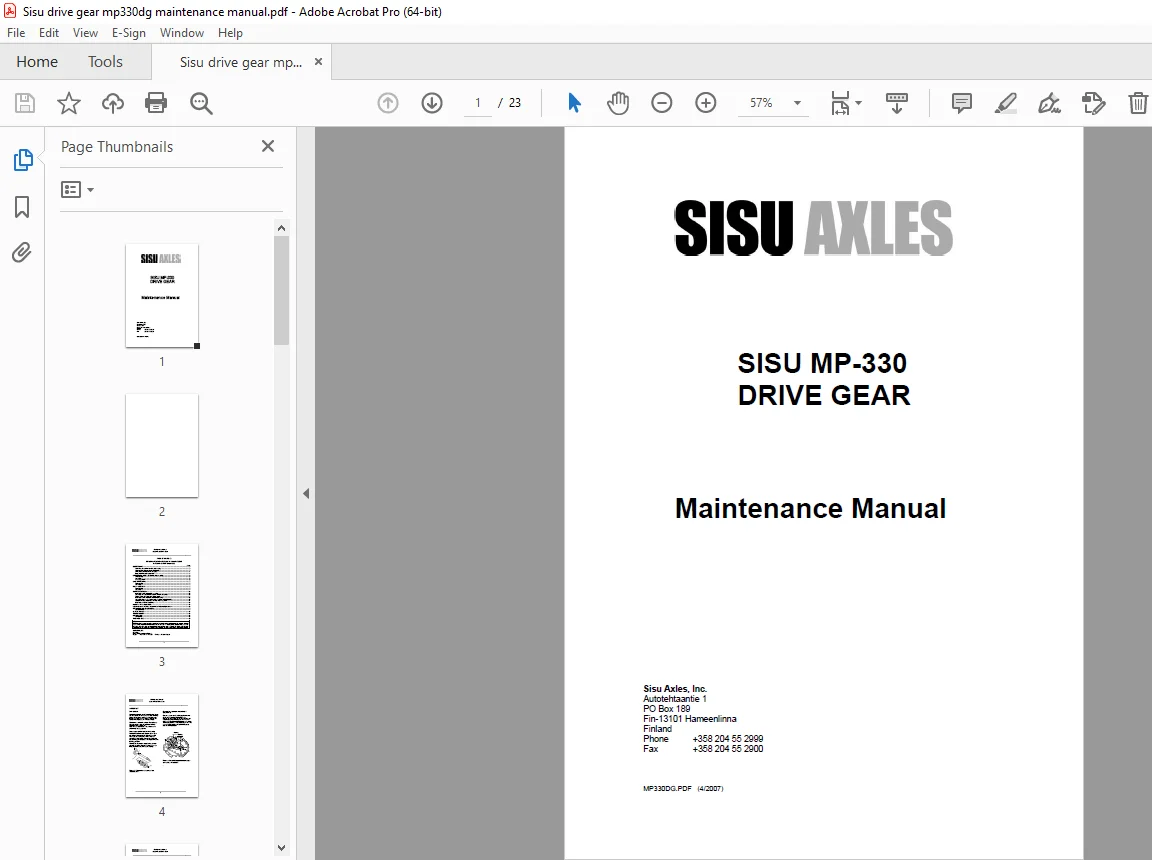Click the Delete trash icon
Image resolution: width=1152 pixels, height=860 pixels.
coord(1138,103)
